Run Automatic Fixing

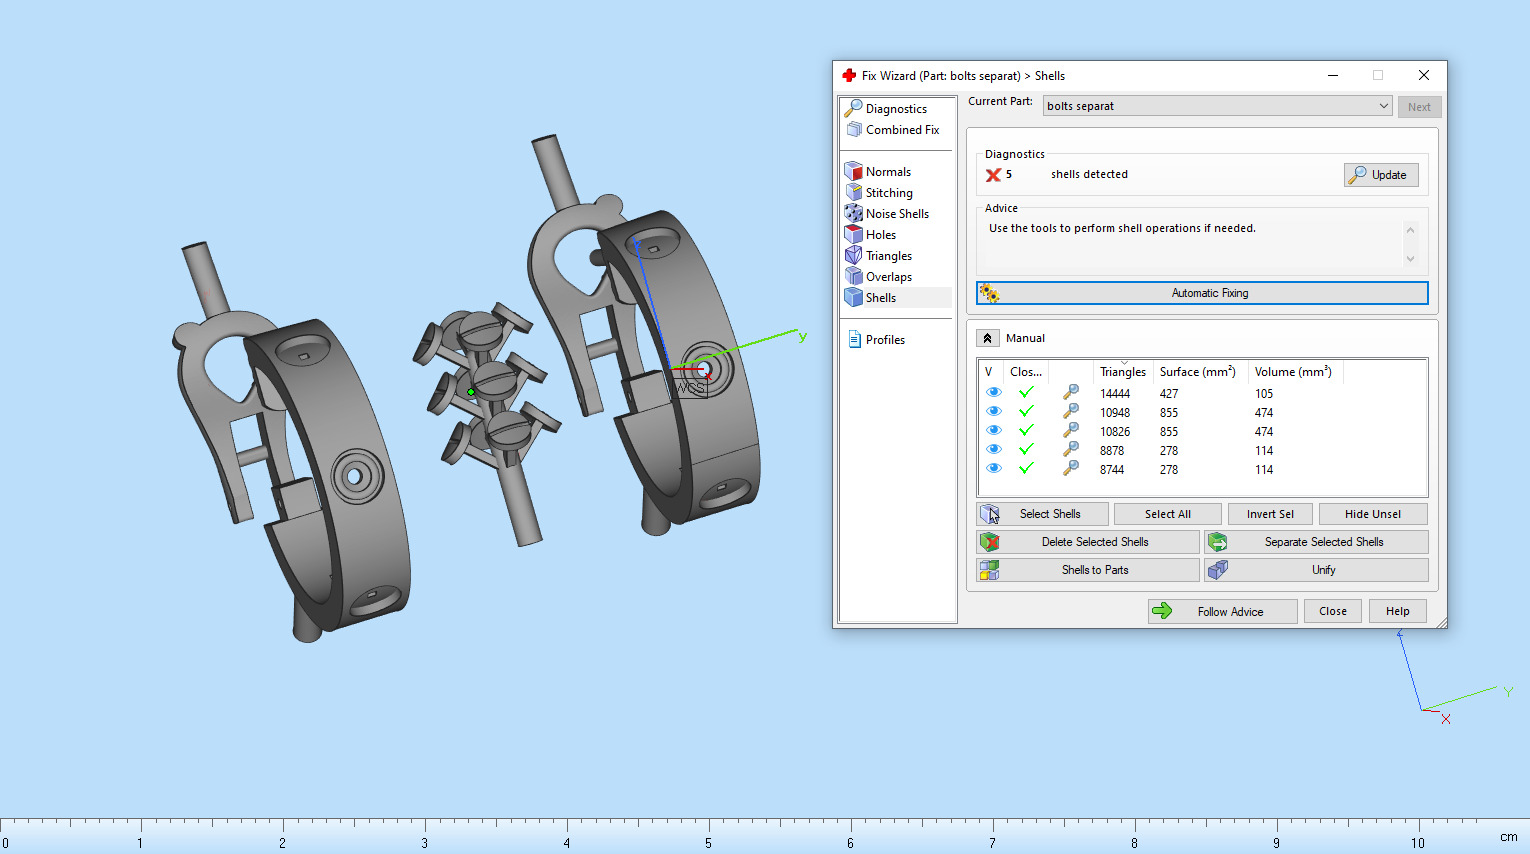coord(1202,293)
